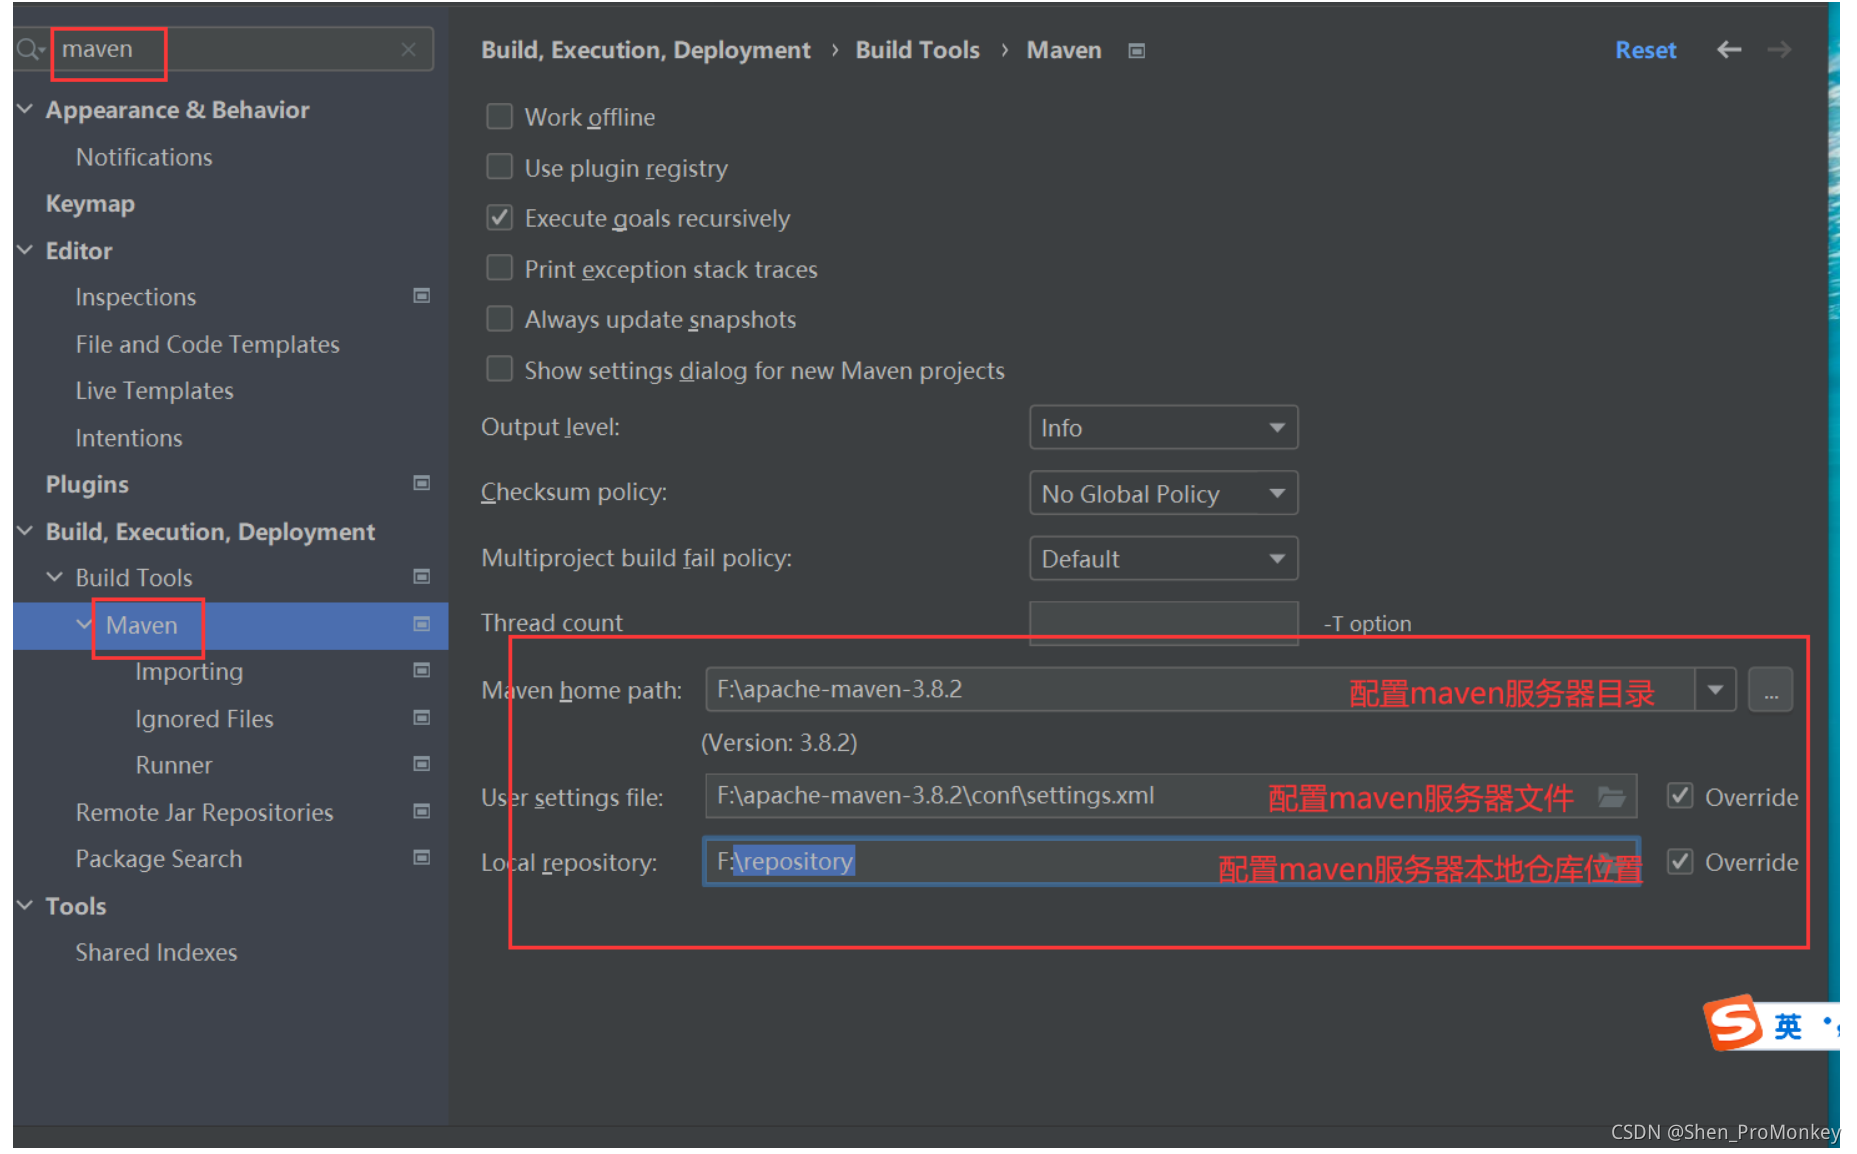Click the project icon by Remote Jar Repositories

(x=422, y=811)
